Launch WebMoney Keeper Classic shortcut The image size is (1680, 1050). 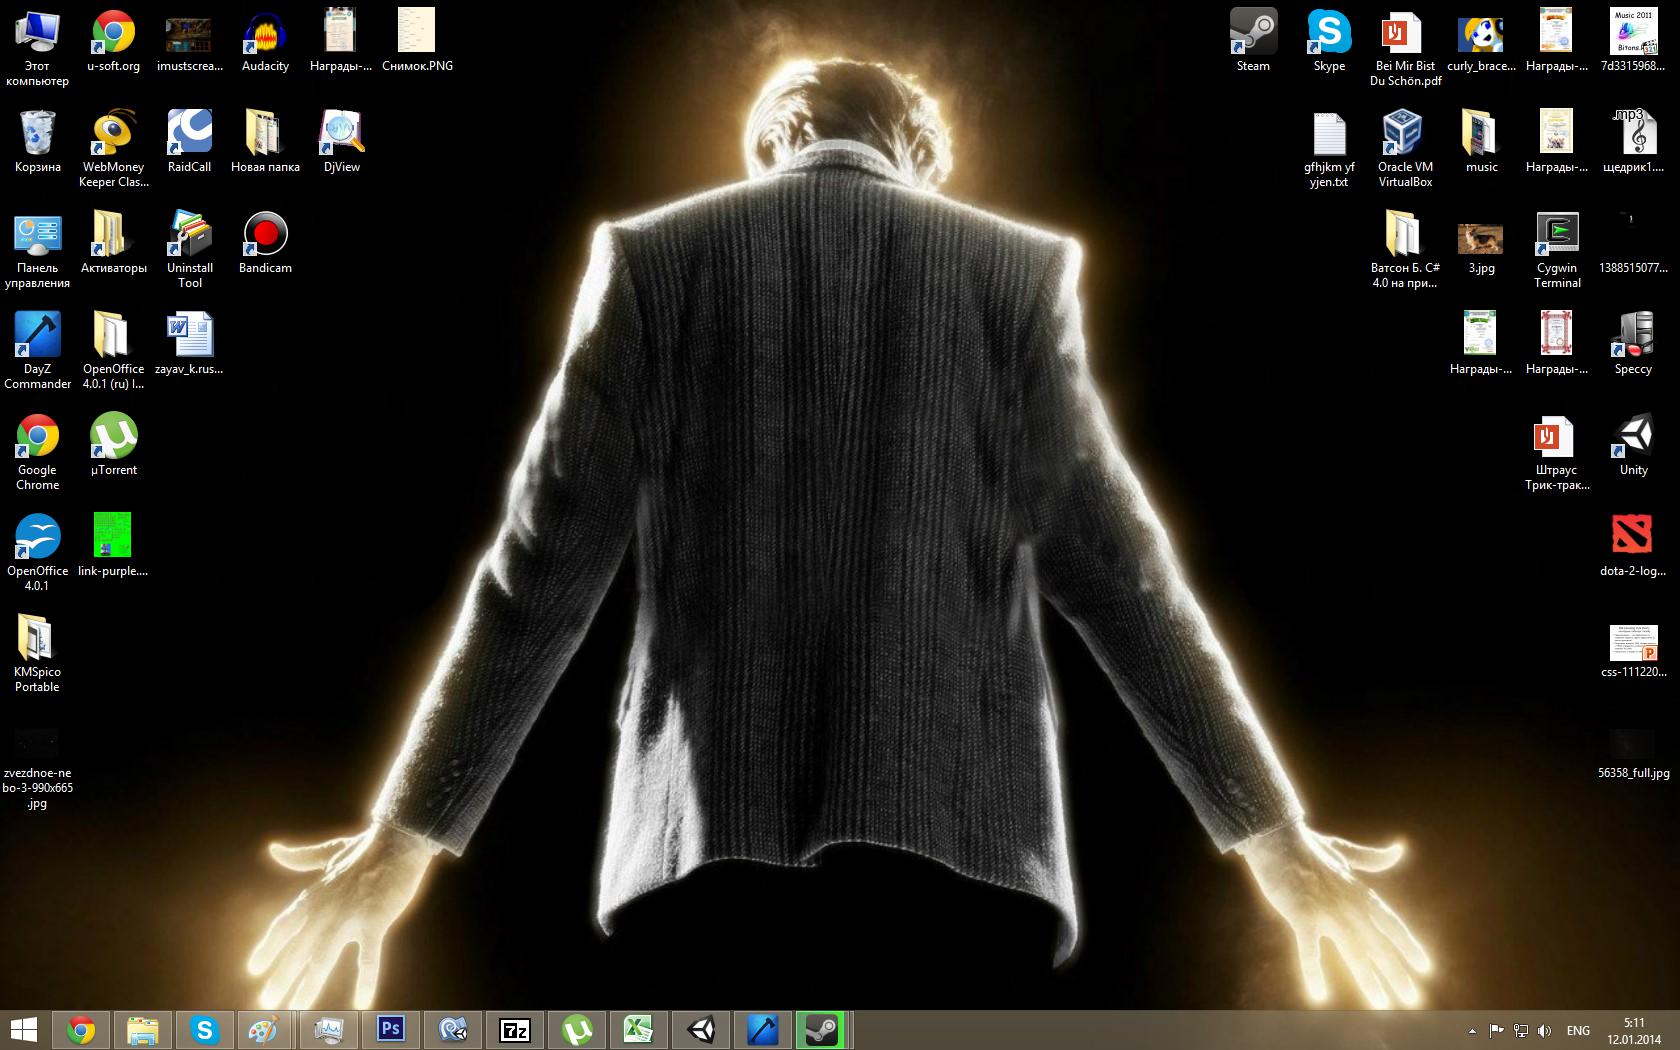[113, 148]
